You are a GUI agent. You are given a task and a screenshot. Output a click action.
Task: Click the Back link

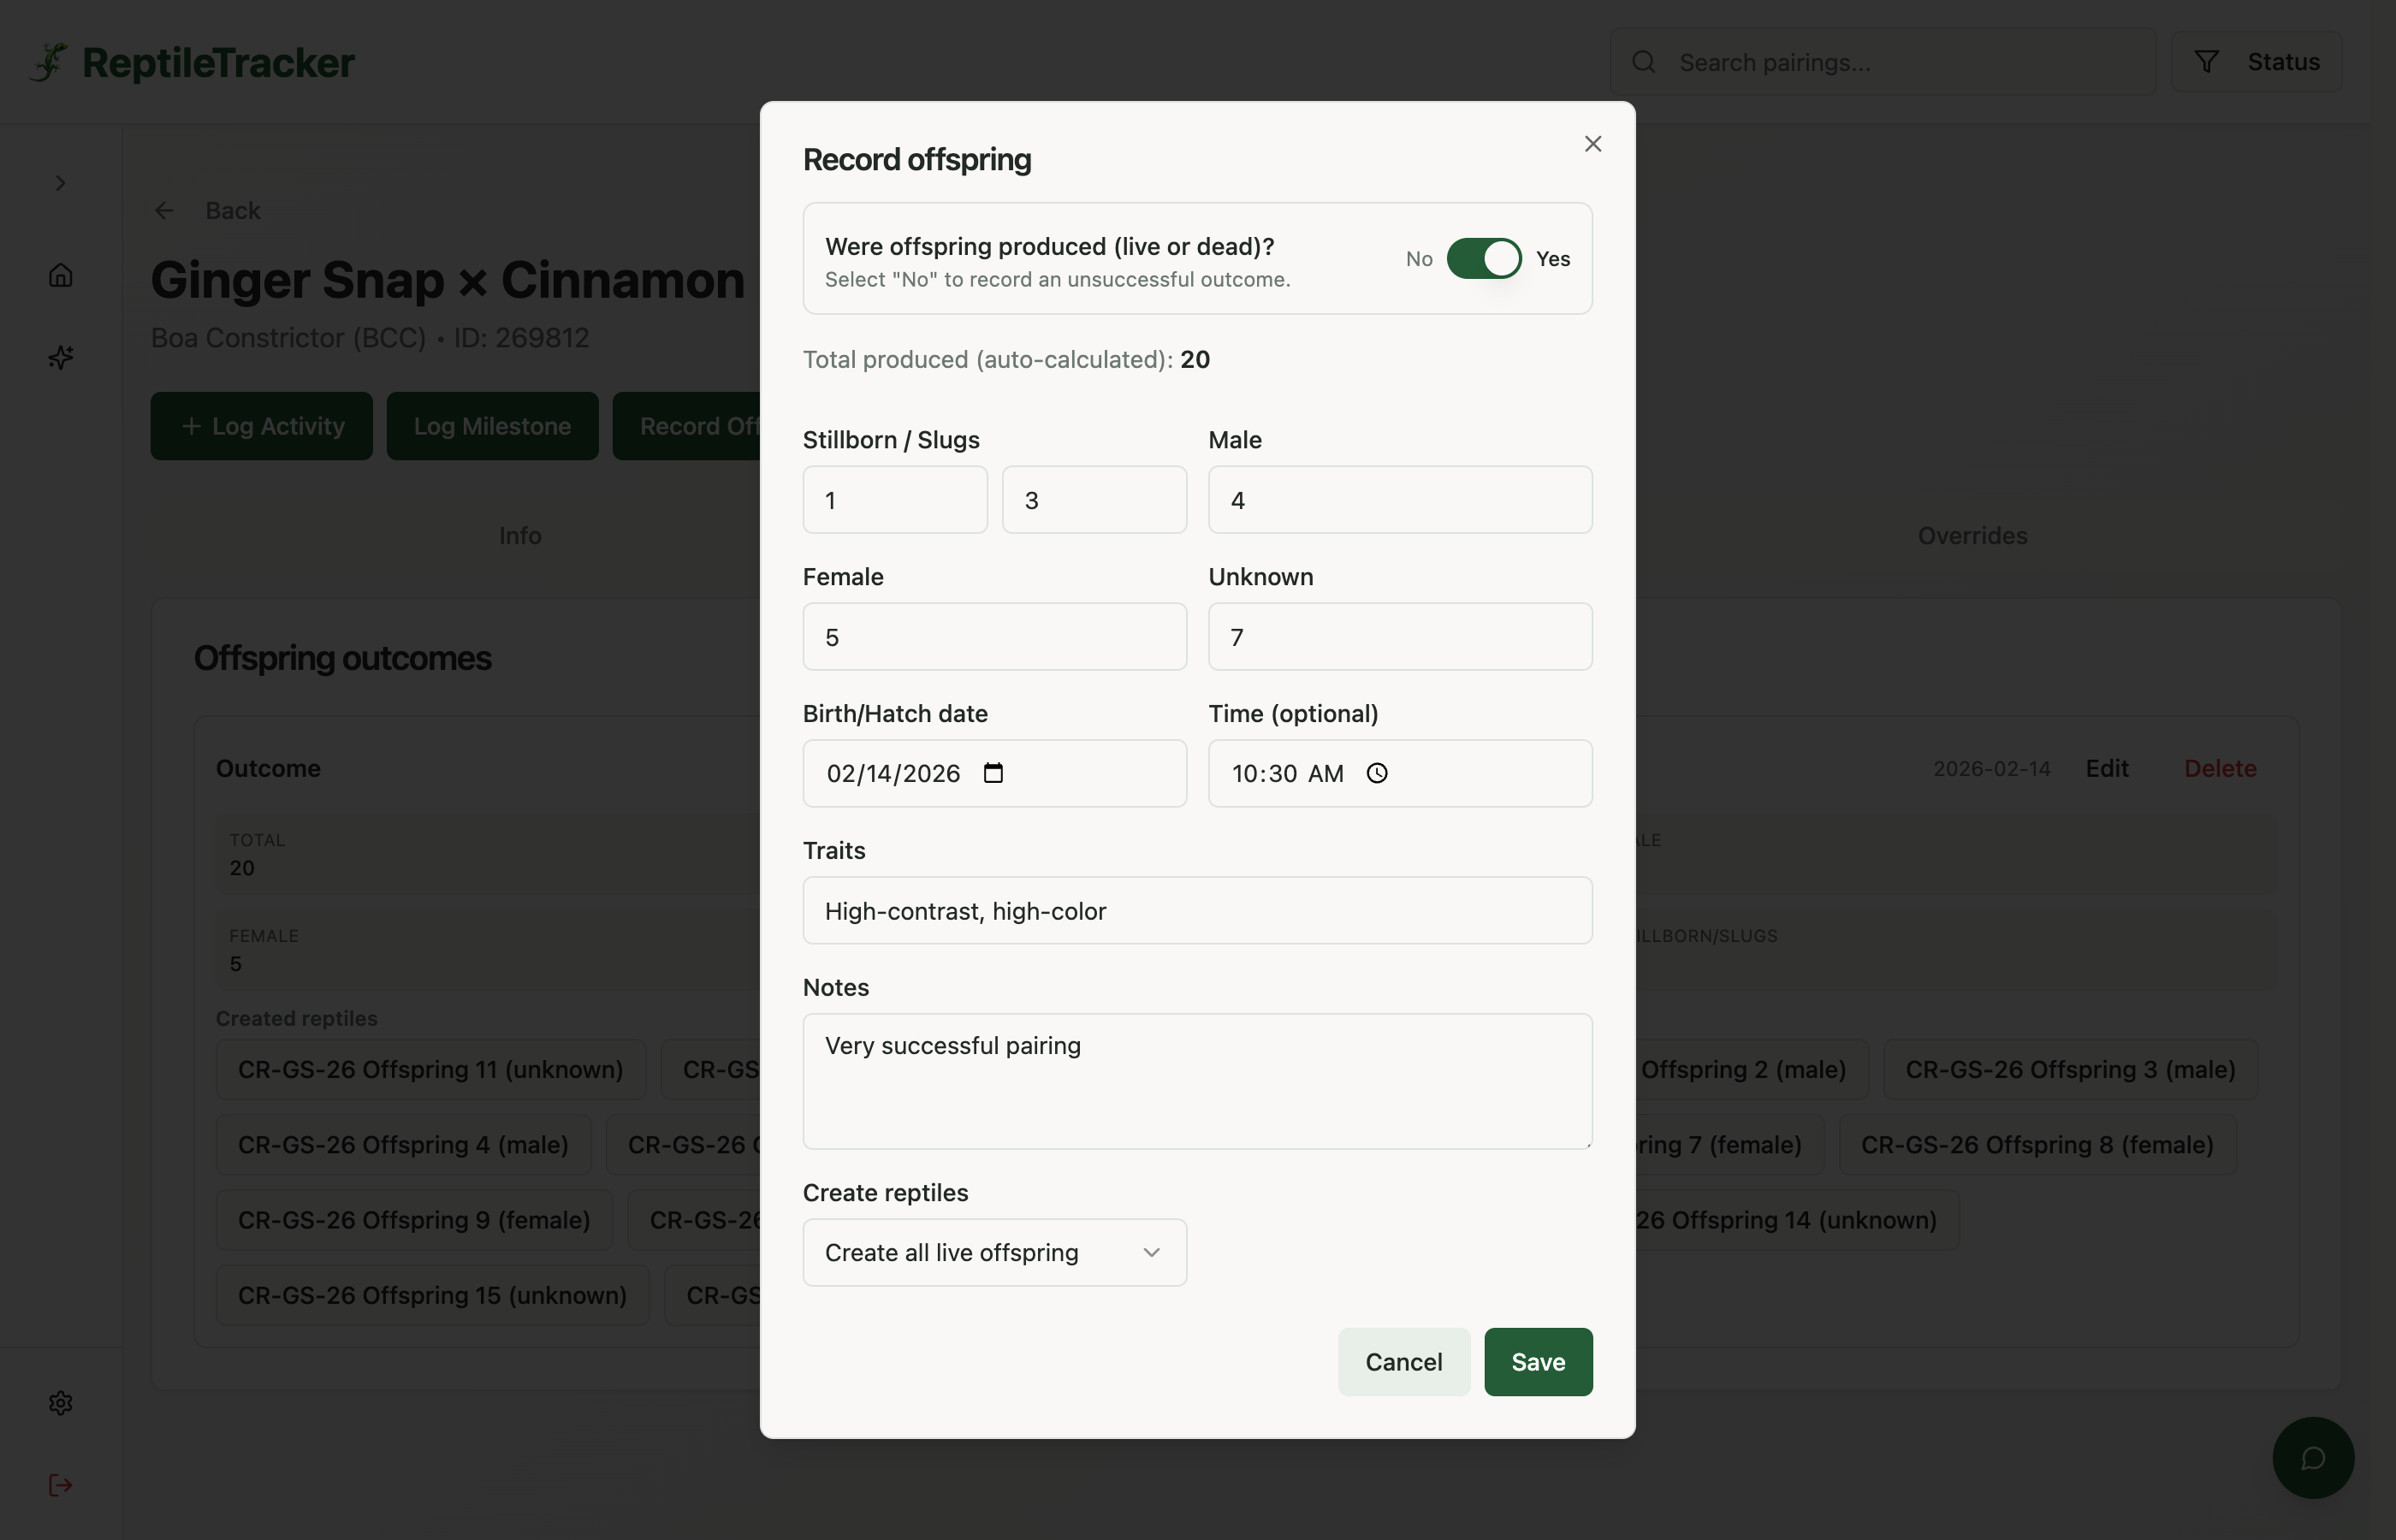pyautogui.click(x=232, y=211)
